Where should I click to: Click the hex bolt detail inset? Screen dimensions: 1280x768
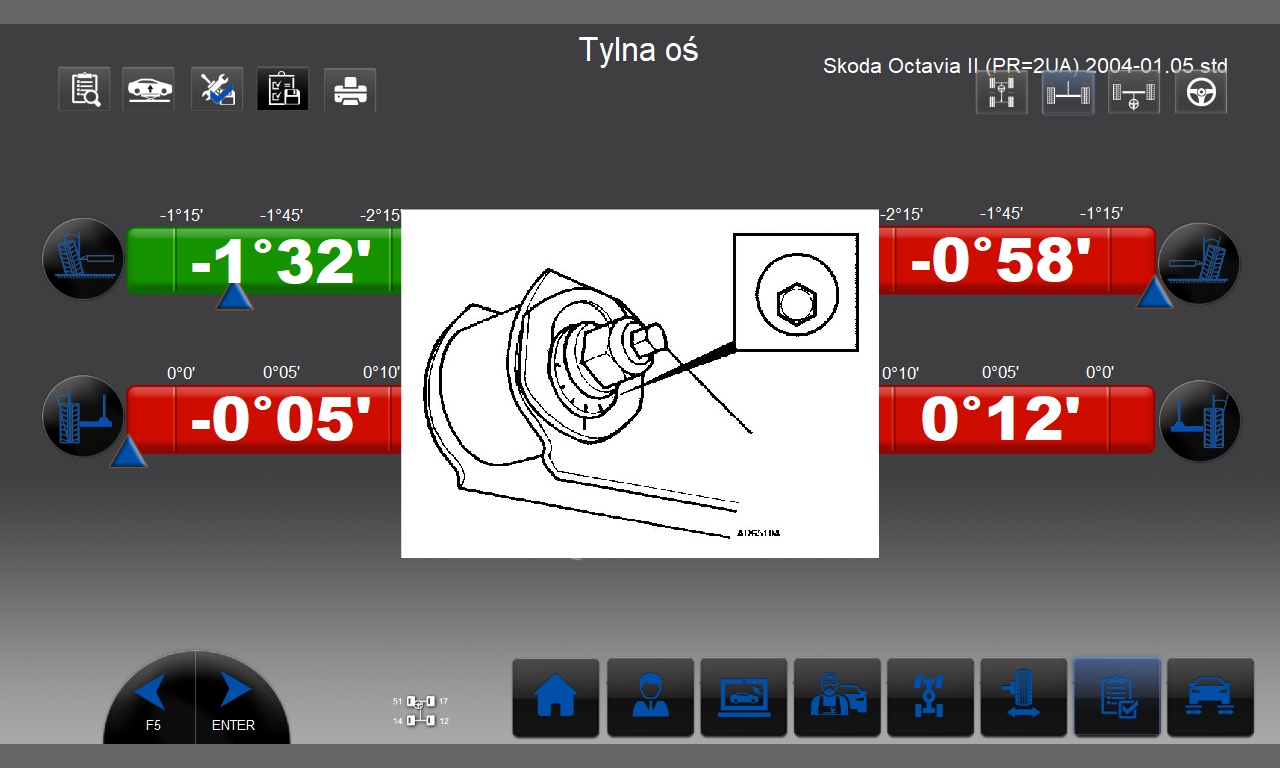[x=796, y=293]
